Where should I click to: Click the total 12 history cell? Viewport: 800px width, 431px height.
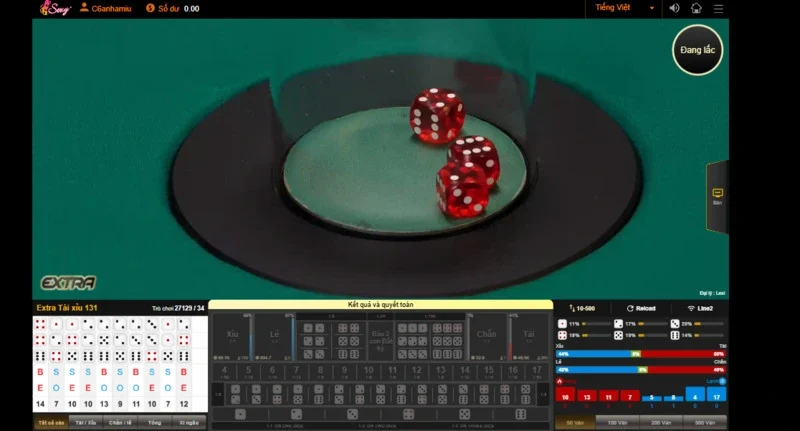click(184, 404)
